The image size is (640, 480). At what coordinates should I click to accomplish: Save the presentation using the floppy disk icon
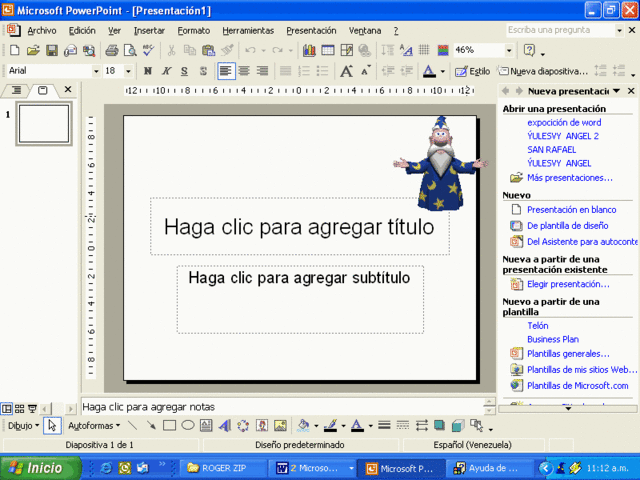point(52,50)
